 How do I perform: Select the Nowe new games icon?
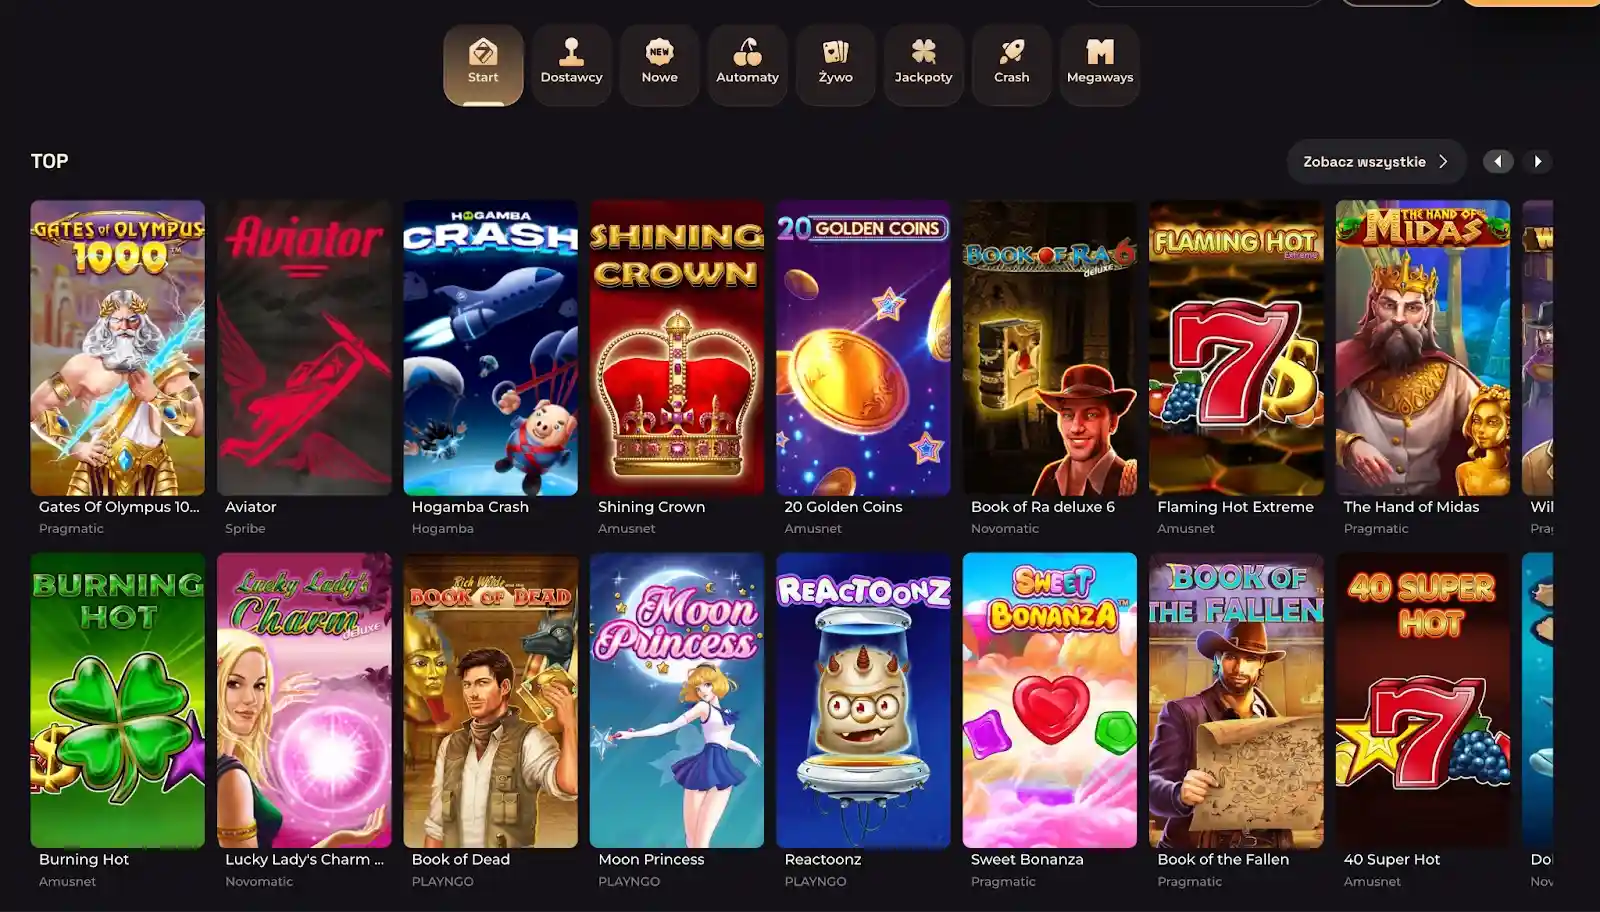coord(659,52)
